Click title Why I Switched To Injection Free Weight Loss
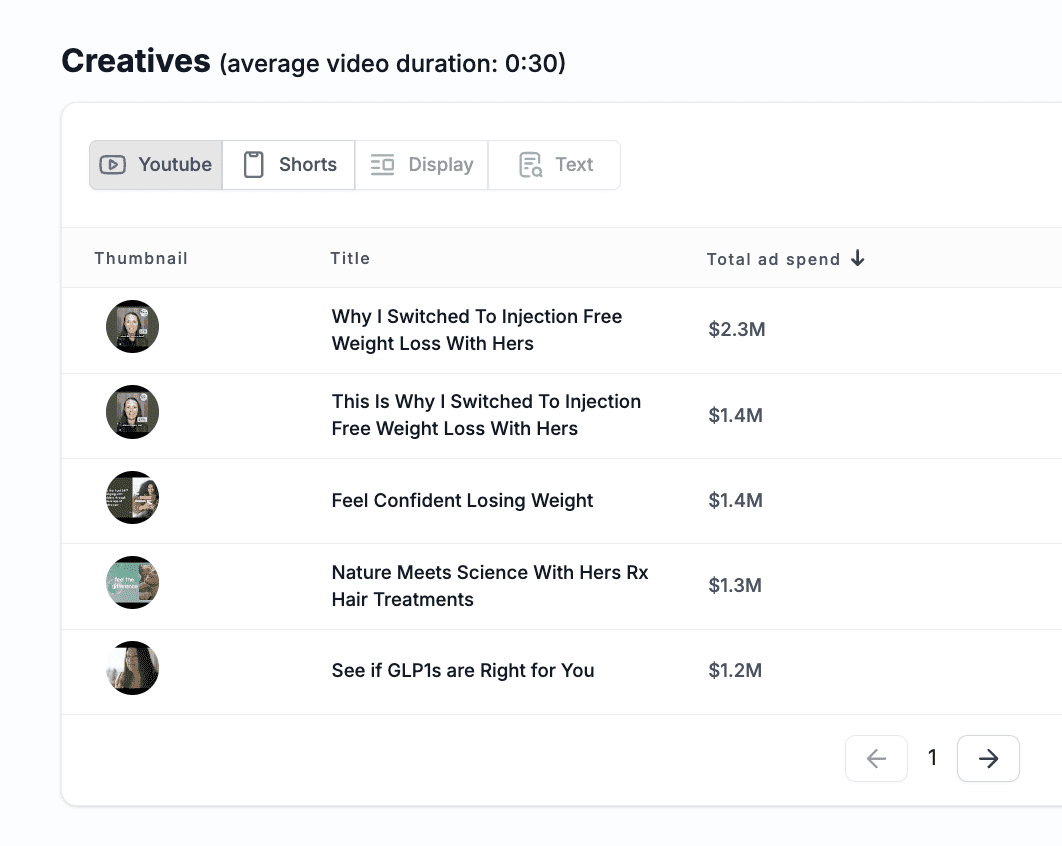This screenshot has width=1062, height=846. (x=477, y=330)
